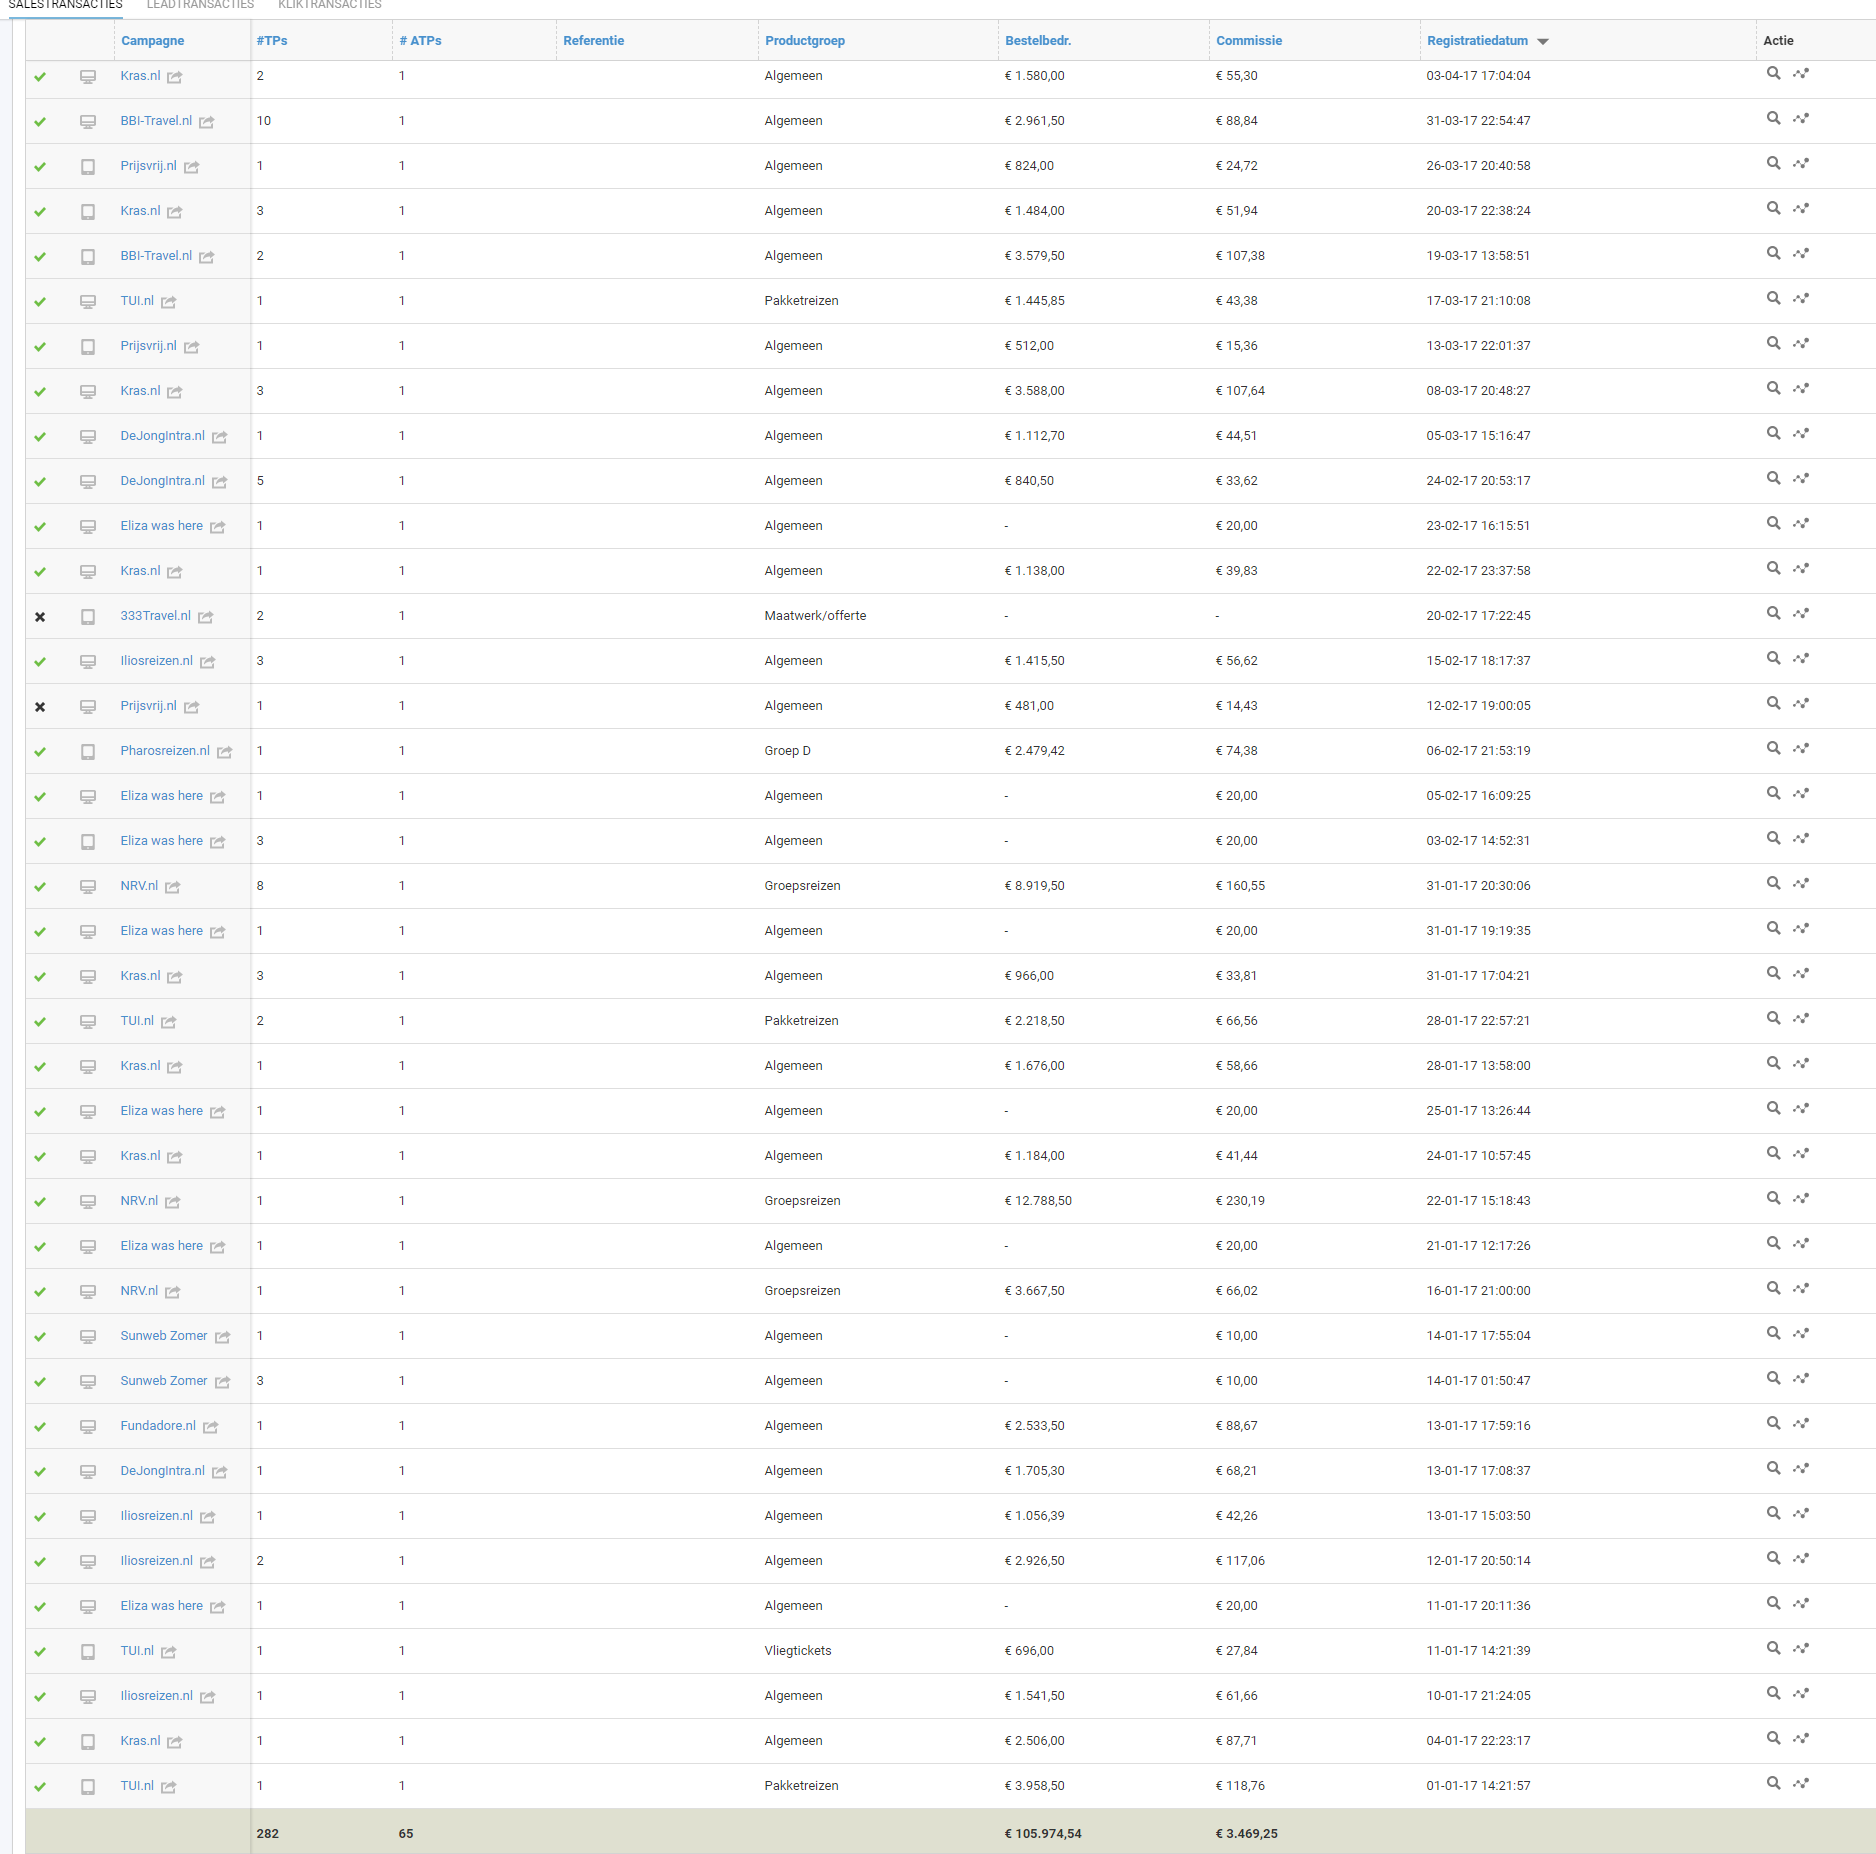This screenshot has height=1854, width=1876.
Task: Sort by Bestelbedr. column header
Action: pyautogui.click(x=1038, y=41)
